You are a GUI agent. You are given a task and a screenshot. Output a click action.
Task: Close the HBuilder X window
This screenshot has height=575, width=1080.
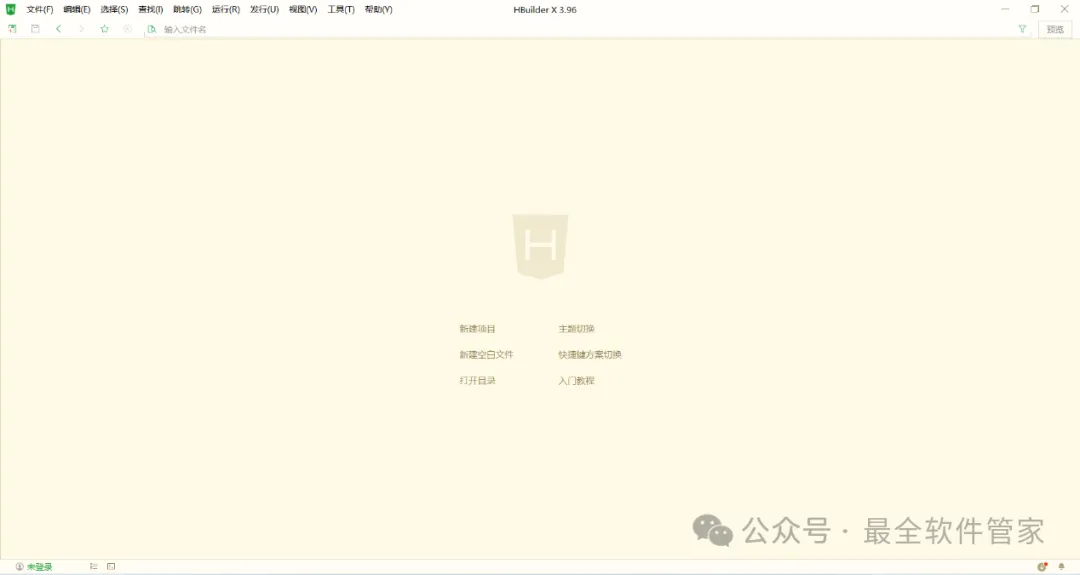pos(1064,9)
